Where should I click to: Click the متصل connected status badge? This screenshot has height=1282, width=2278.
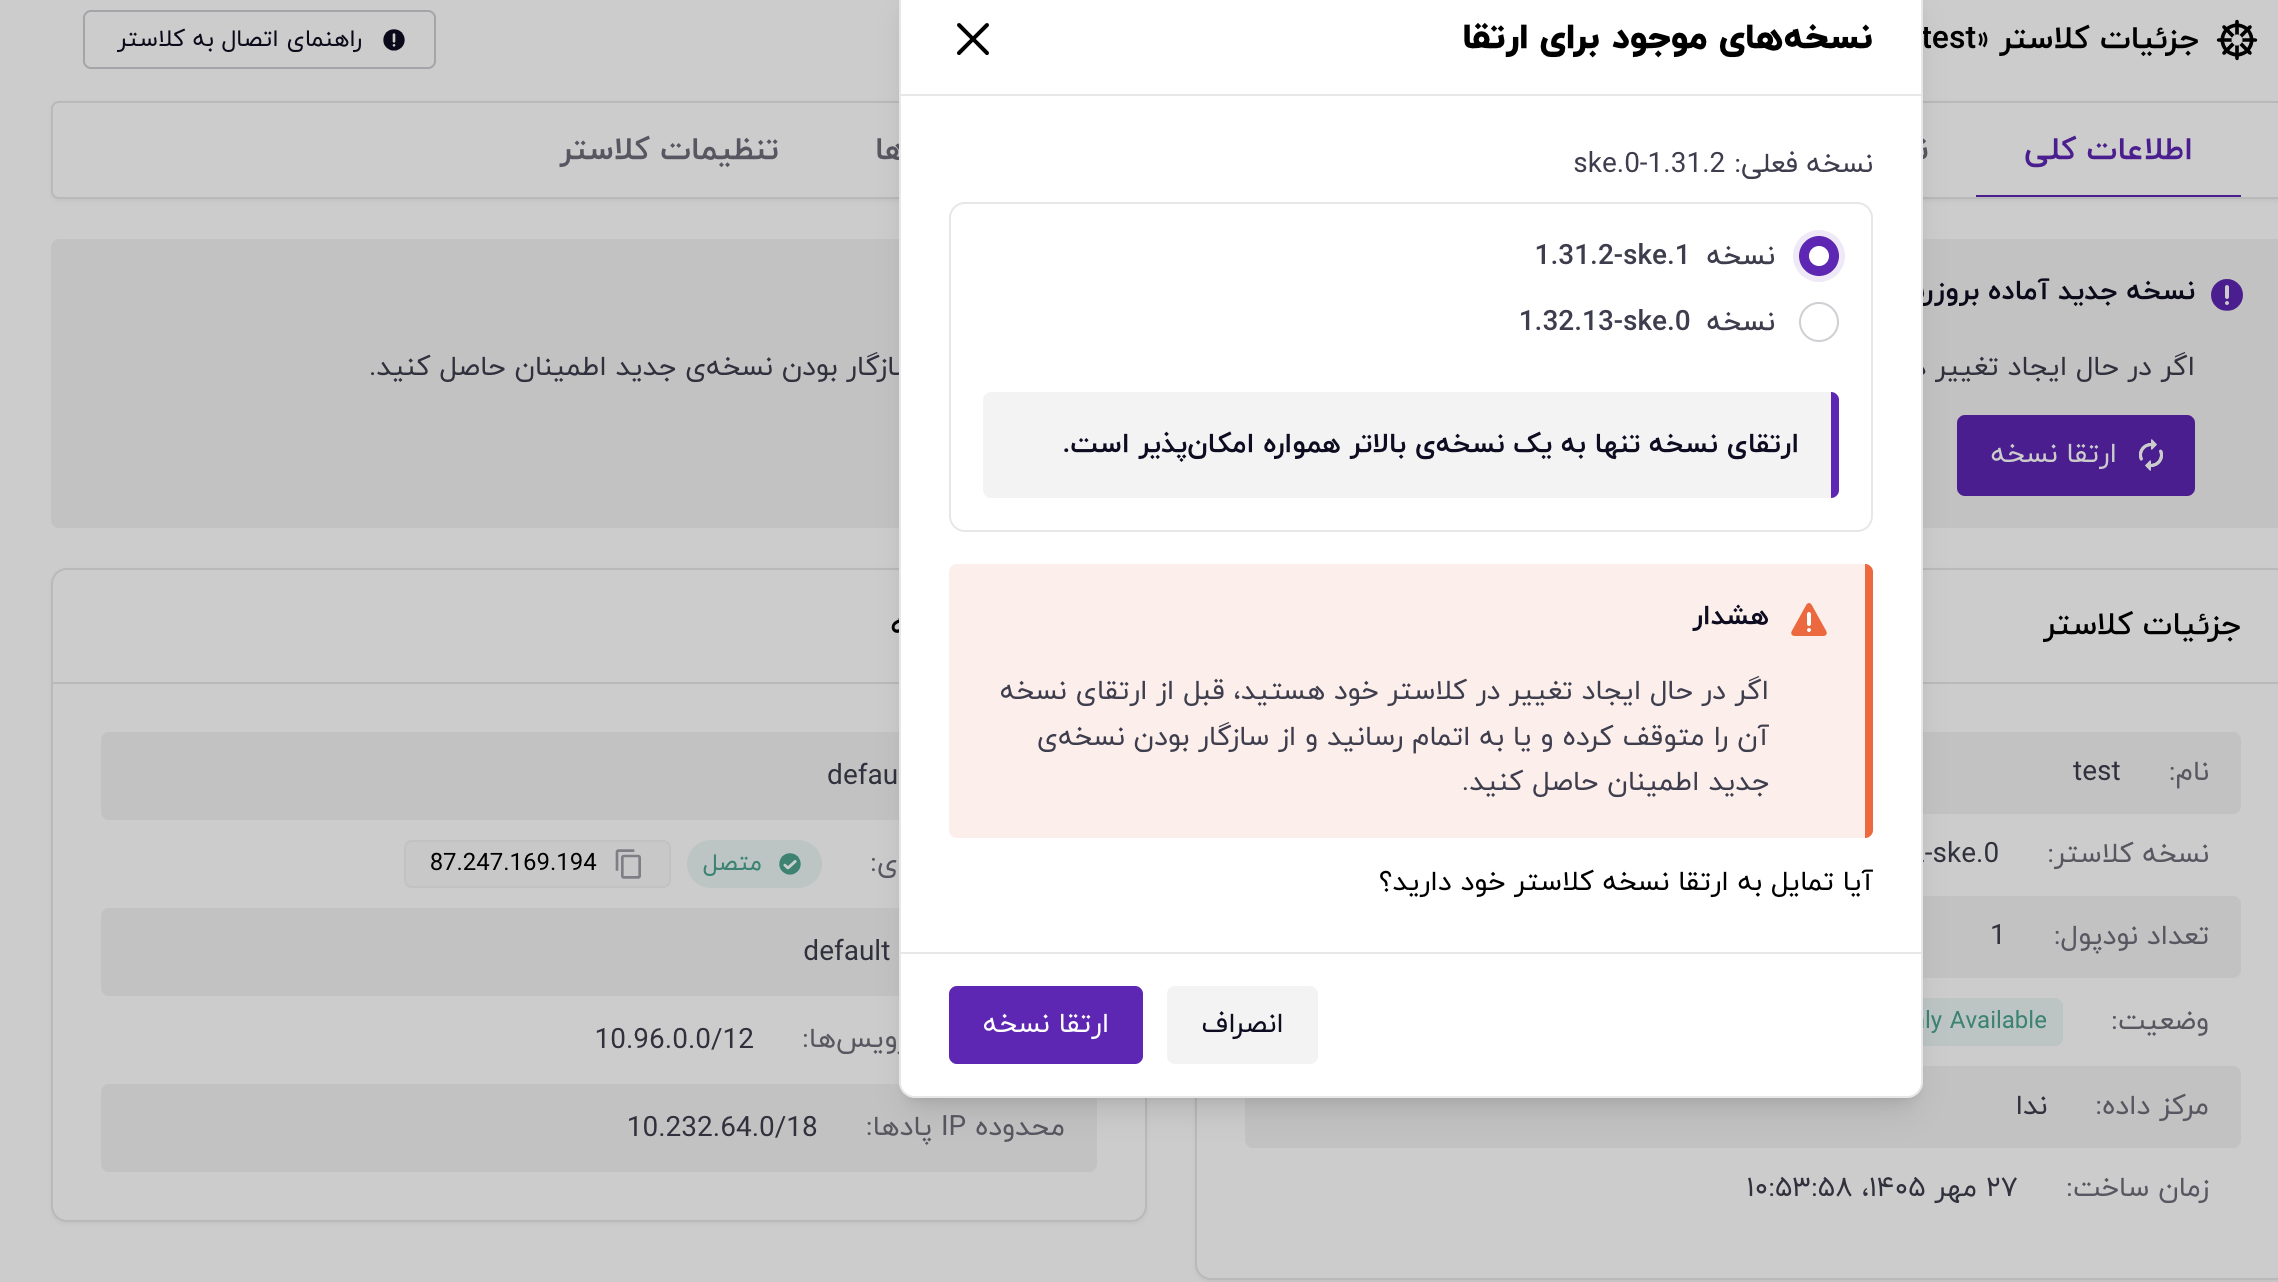coord(754,863)
